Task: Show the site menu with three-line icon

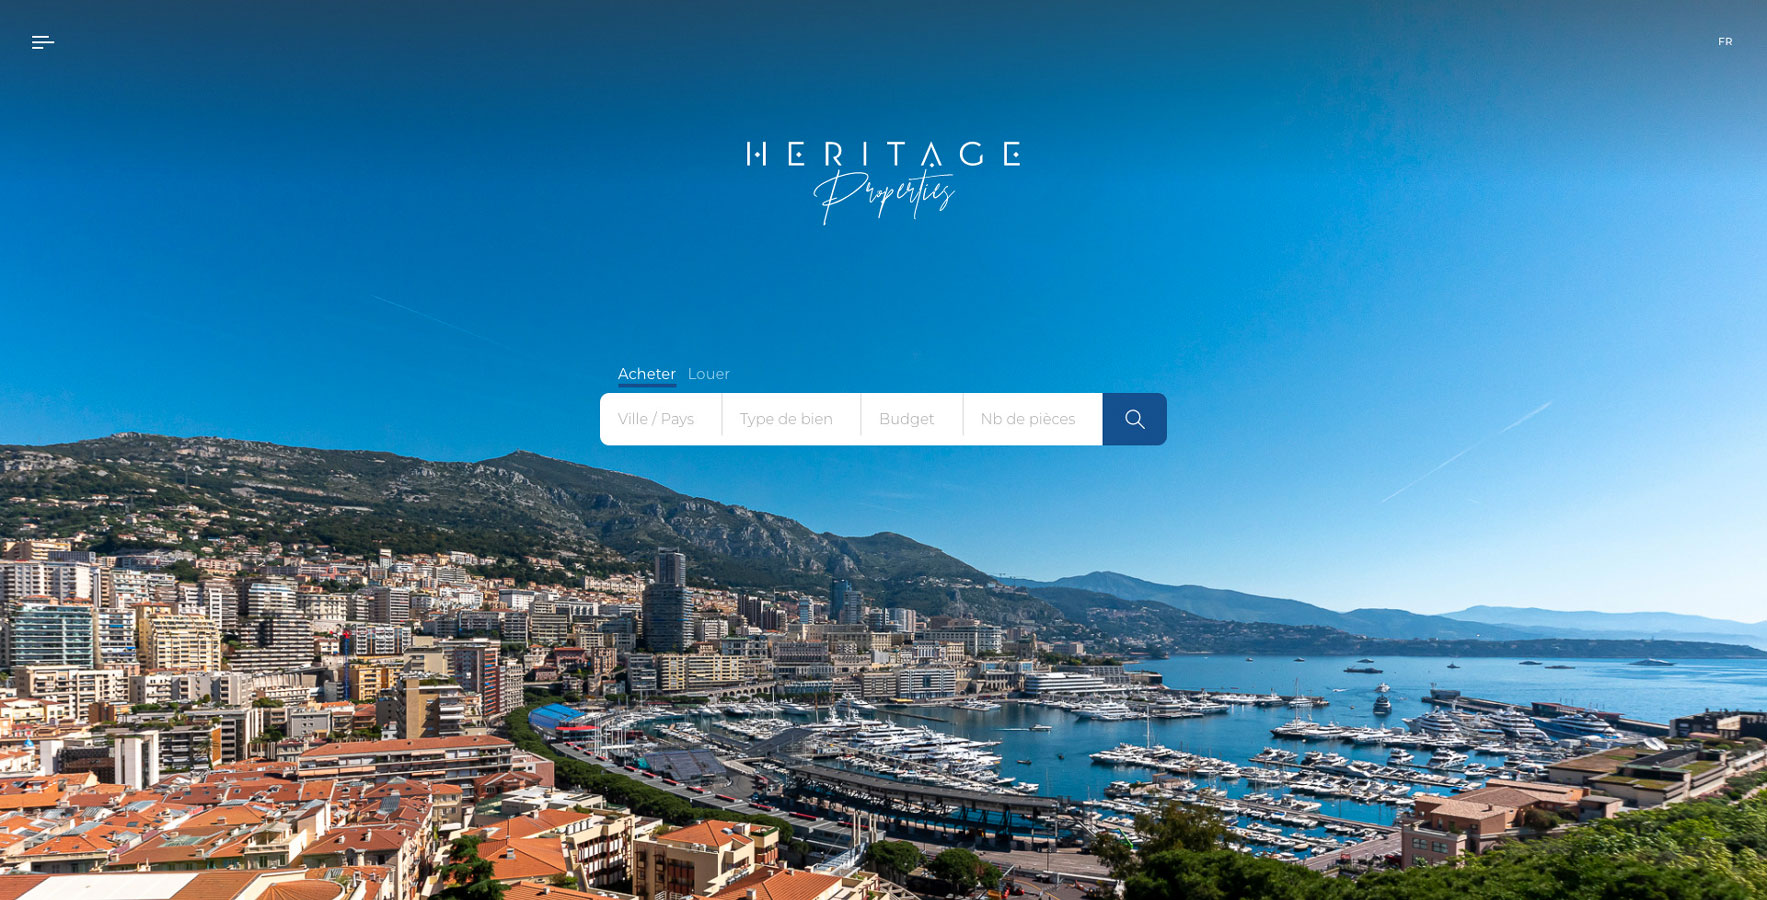Action: click(x=43, y=42)
